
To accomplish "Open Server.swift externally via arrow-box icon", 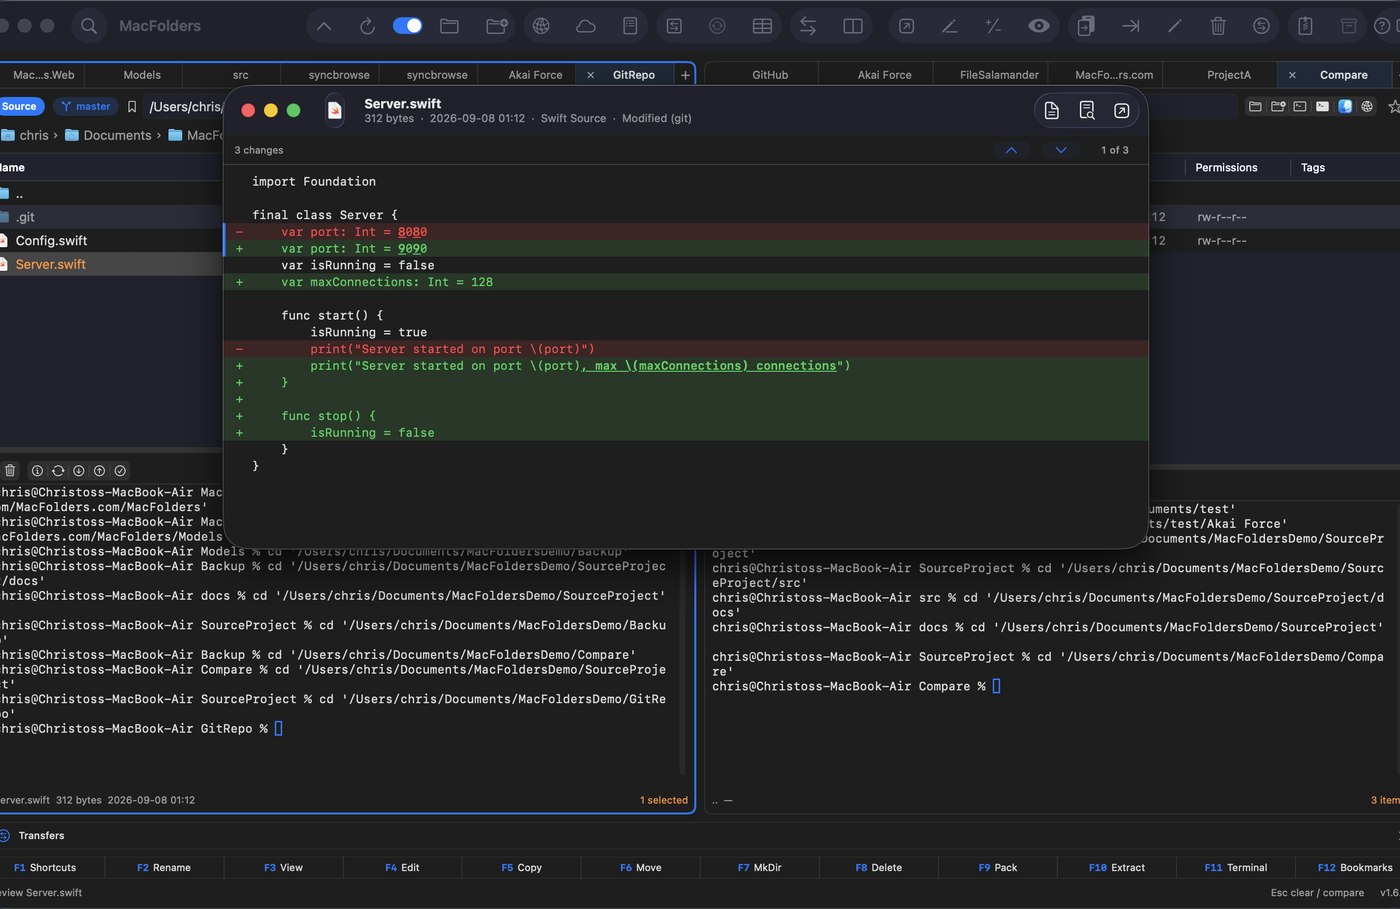I will (1122, 111).
